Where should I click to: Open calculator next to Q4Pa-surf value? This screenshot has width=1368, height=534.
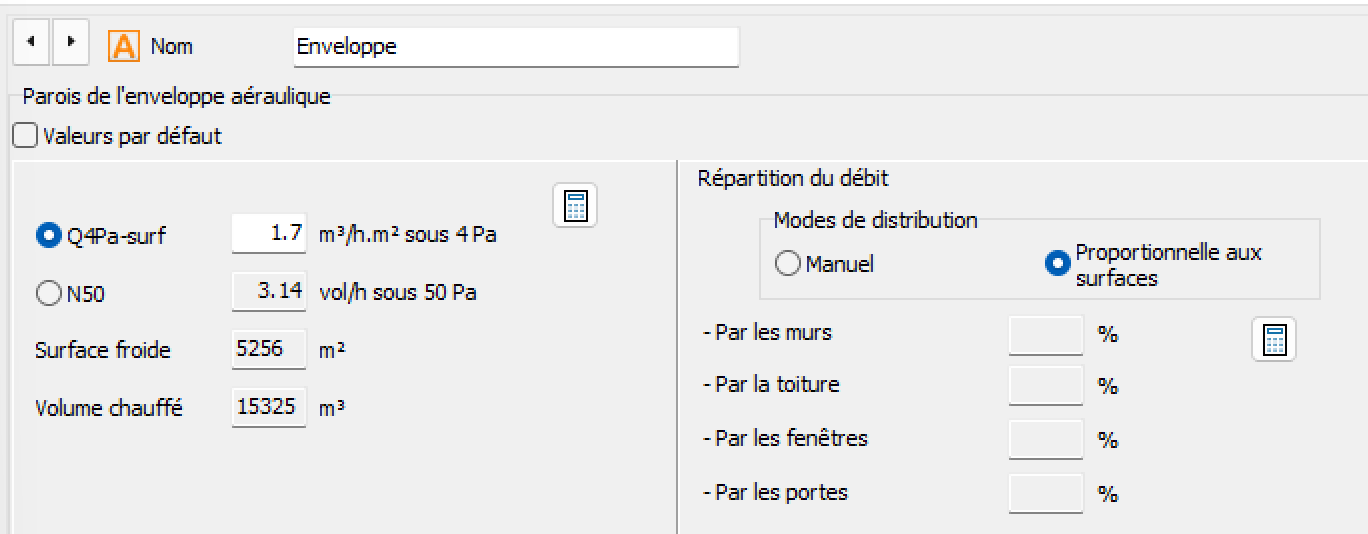point(575,206)
